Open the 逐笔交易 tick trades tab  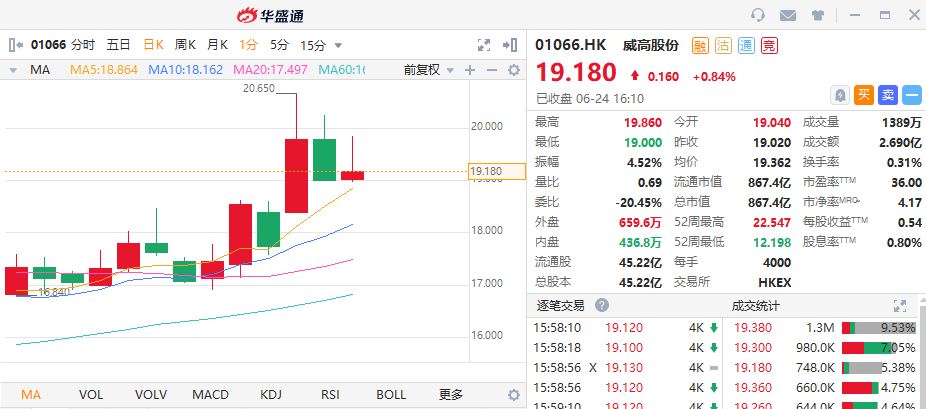[560, 306]
